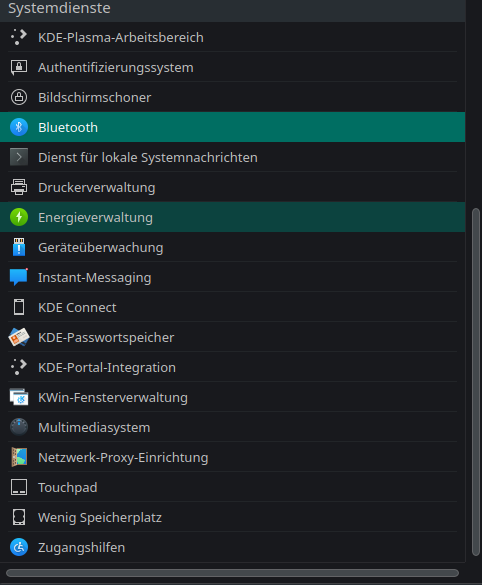The width and height of the screenshot is (482, 585).
Task: Select Druckerverwaltung in the list
Action: pyautogui.click(x=232, y=187)
